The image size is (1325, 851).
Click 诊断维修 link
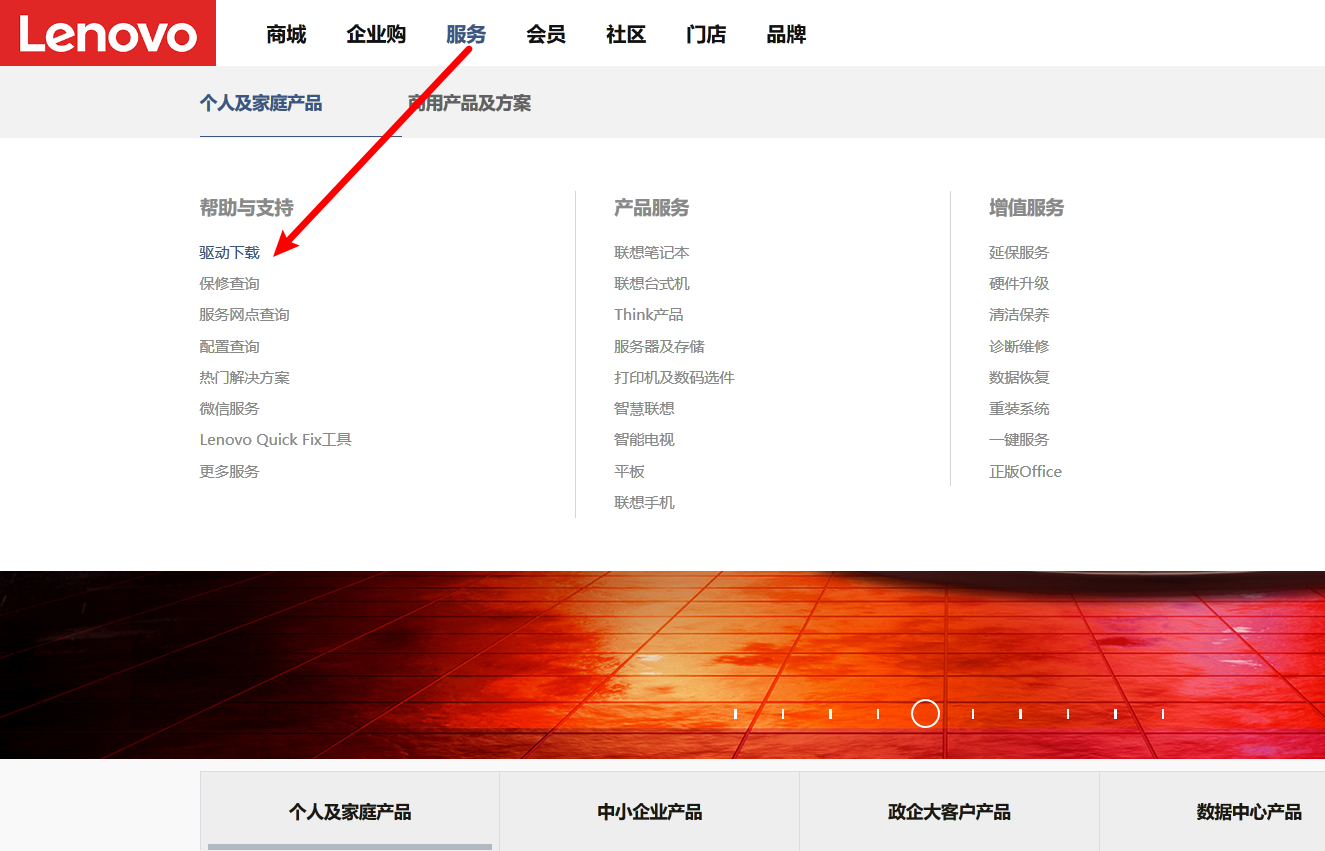(x=1019, y=347)
